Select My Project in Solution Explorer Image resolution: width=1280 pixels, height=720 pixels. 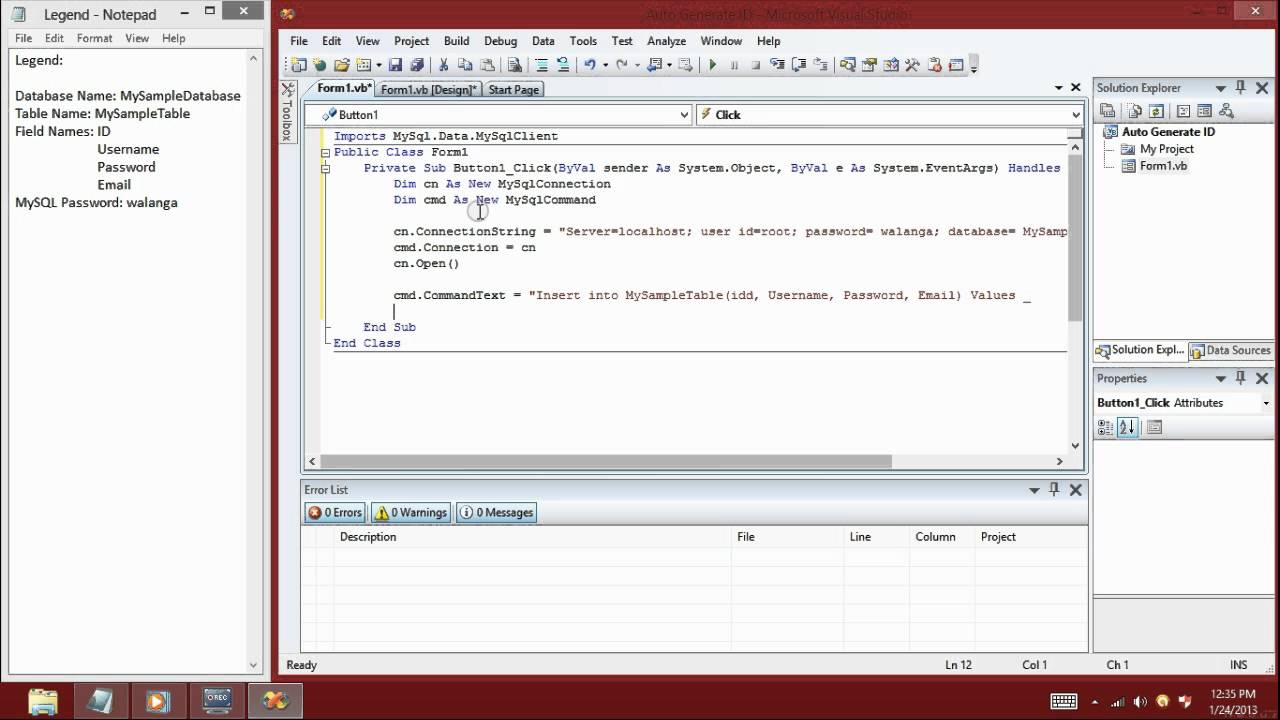coord(1166,149)
